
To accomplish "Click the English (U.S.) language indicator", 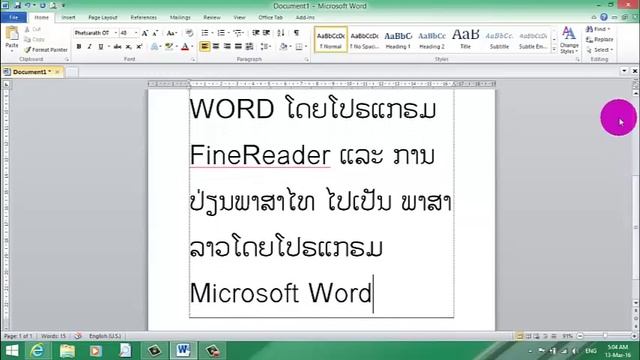I will [x=105, y=336].
